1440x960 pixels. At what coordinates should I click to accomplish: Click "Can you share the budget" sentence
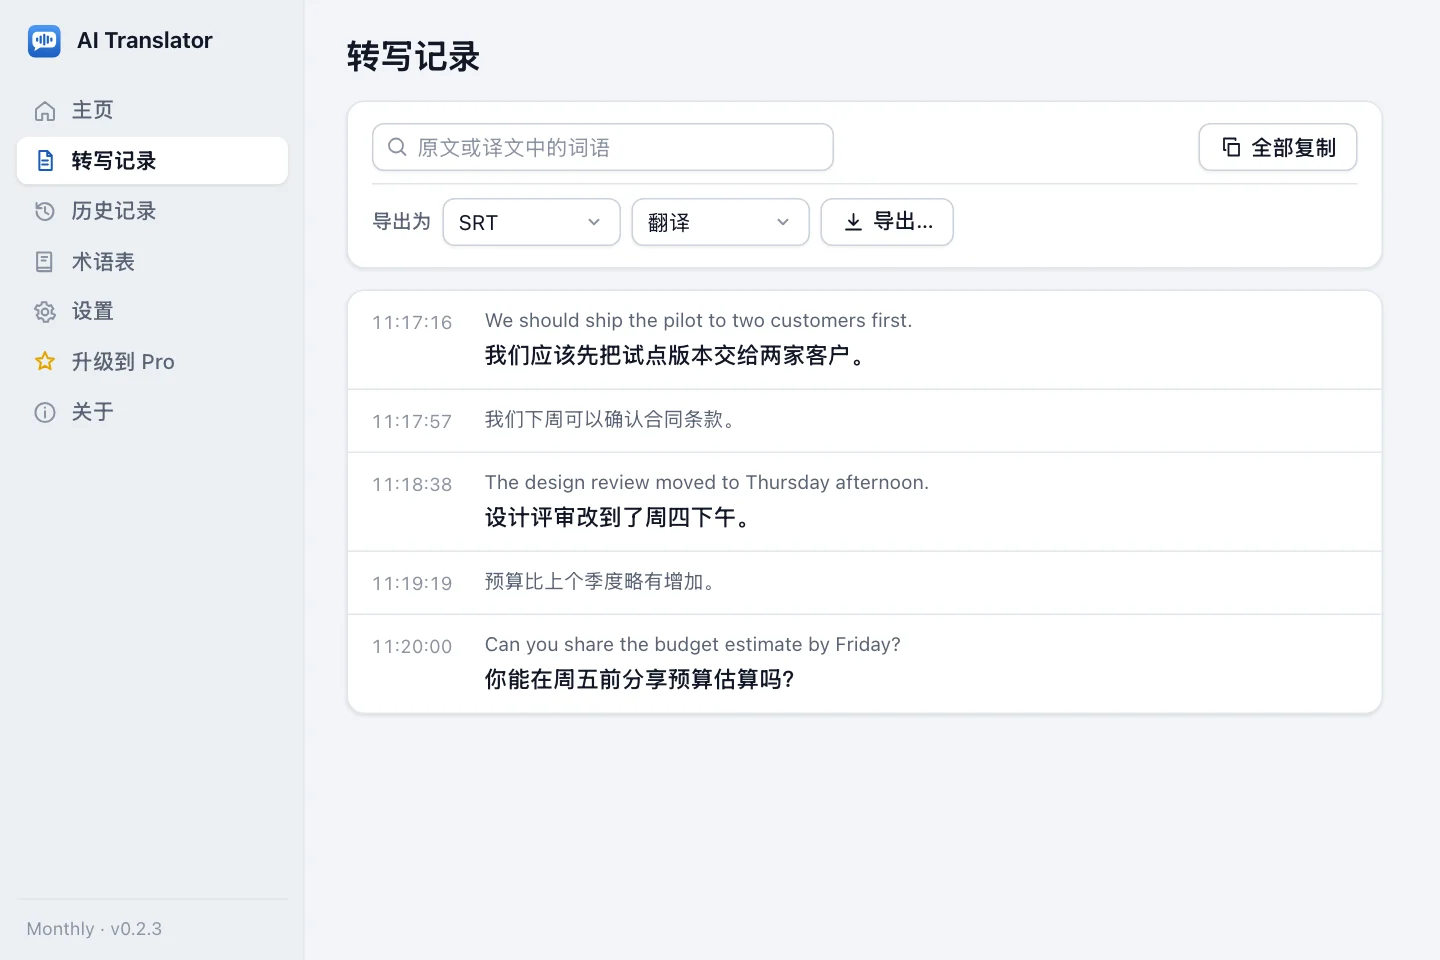[693, 644]
